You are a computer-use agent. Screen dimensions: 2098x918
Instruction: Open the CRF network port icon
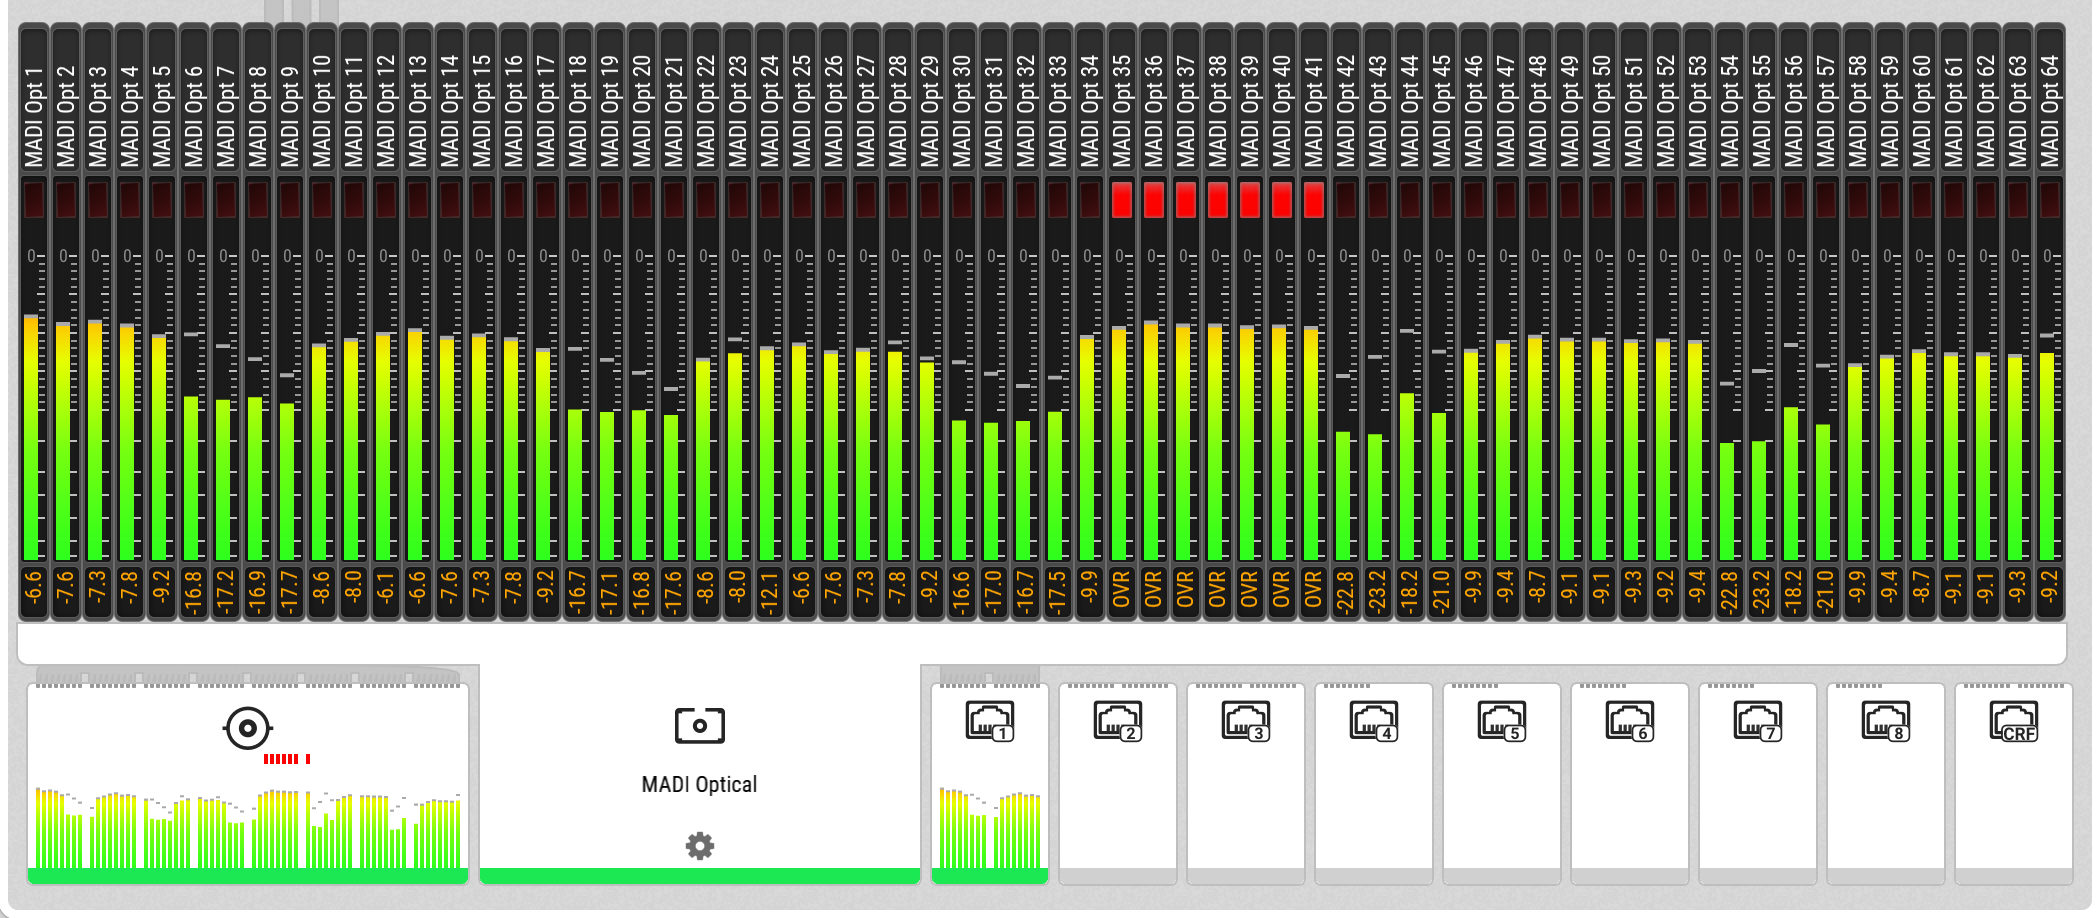pyautogui.click(x=2013, y=721)
